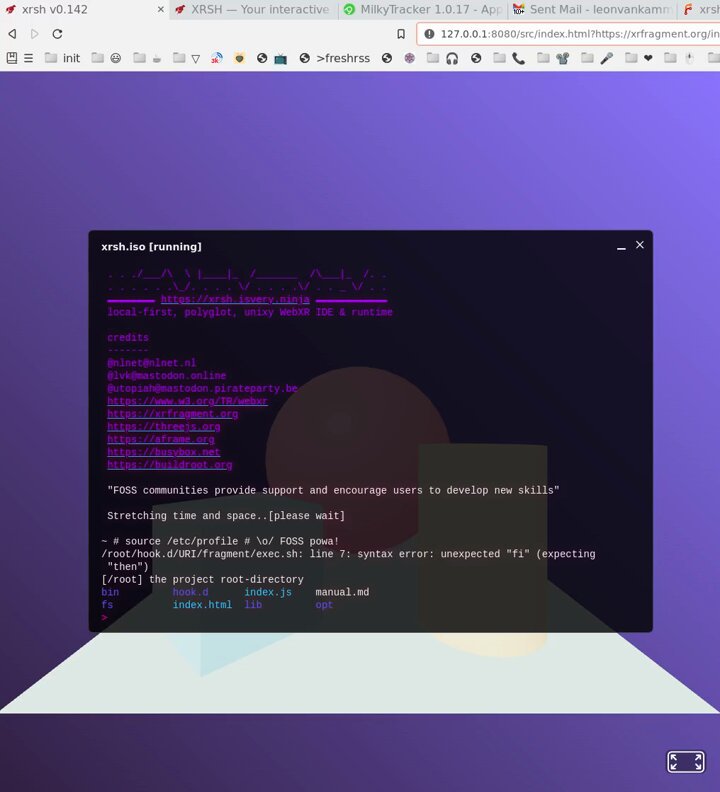Click the 'credits' heading in terminal
The image size is (720, 792).
pos(128,337)
